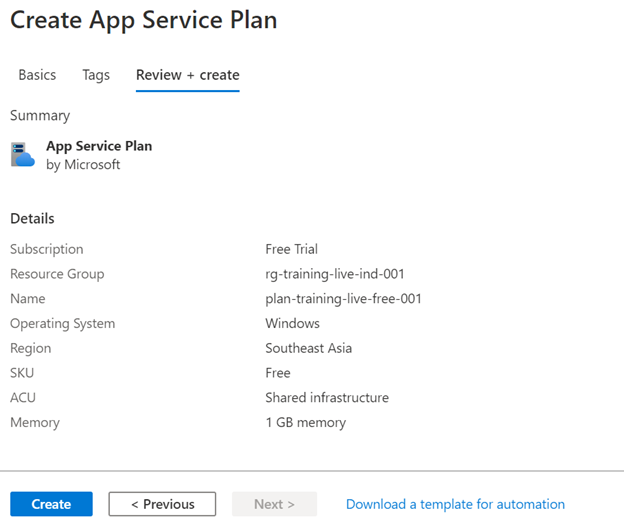Select the Review + create tab
Image resolution: width=624 pixels, height=526 pixels.
[x=188, y=75]
